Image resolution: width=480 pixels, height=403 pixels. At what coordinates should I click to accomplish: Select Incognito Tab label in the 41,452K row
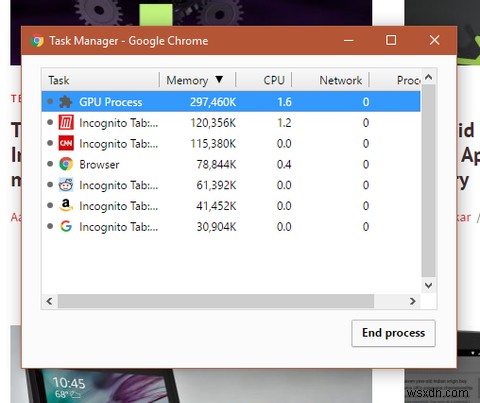(x=119, y=206)
